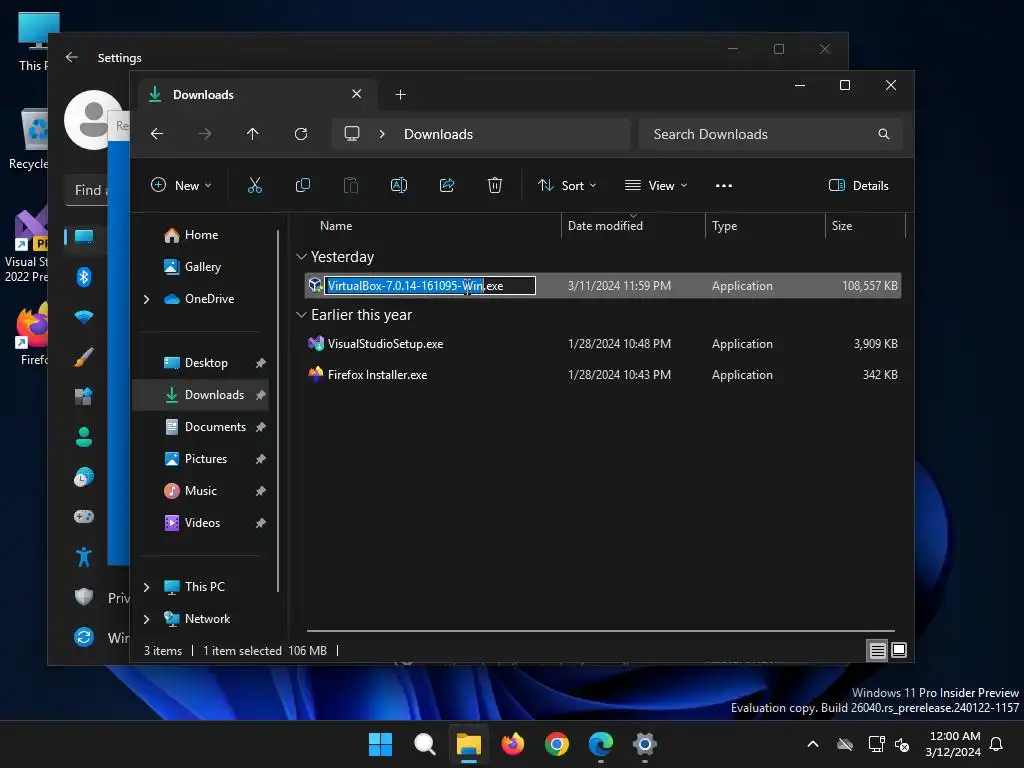Click the Windows Start button
The height and width of the screenshot is (768, 1024).
coord(380,744)
